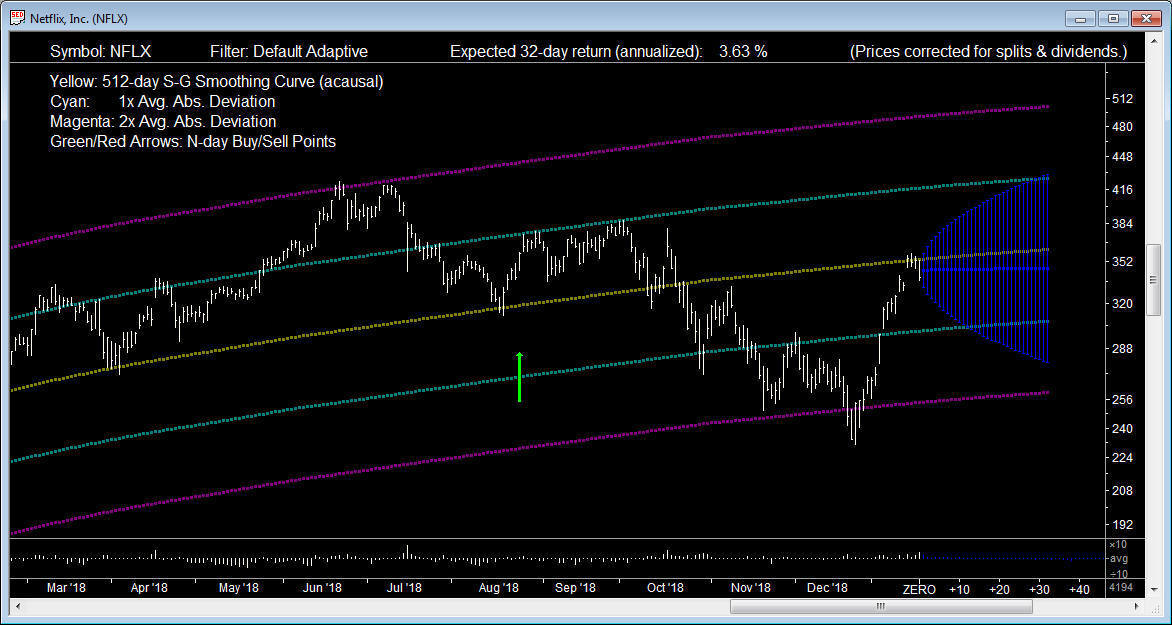The height and width of the screenshot is (625, 1172).
Task: Click the +40 forecast day label
Action: (1079, 589)
